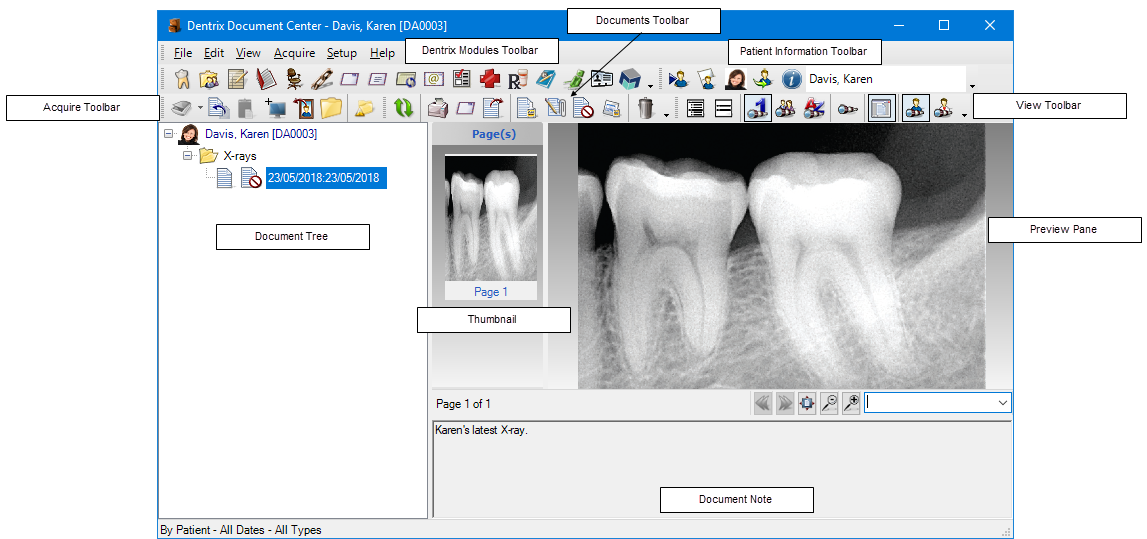This screenshot has height=539, width=1147.
Task: Click the screen capture monitor icon
Action: coord(276,109)
